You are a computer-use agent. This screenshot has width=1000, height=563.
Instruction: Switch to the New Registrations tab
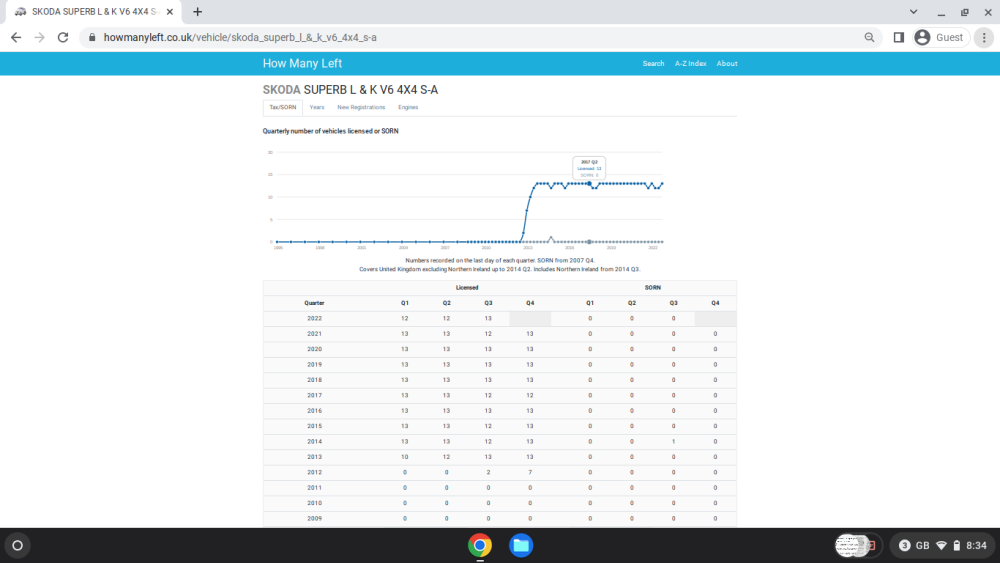[x=361, y=108]
